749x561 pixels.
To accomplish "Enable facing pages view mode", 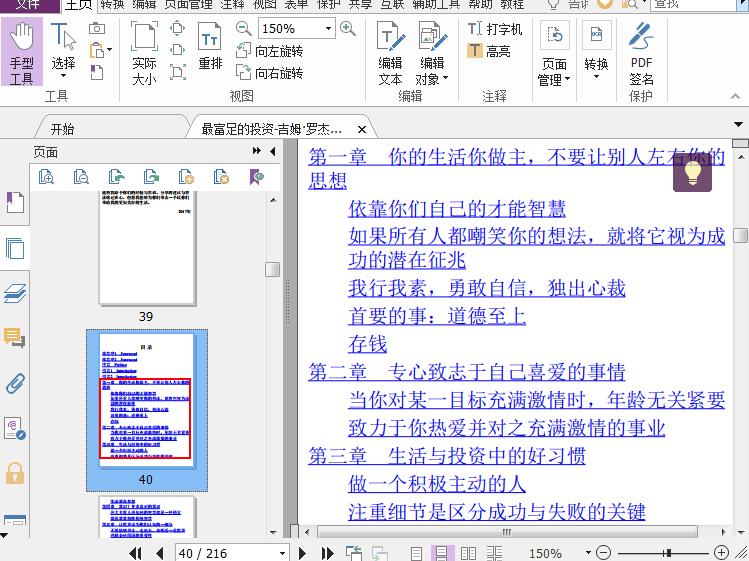I will [x=468, y=553].
